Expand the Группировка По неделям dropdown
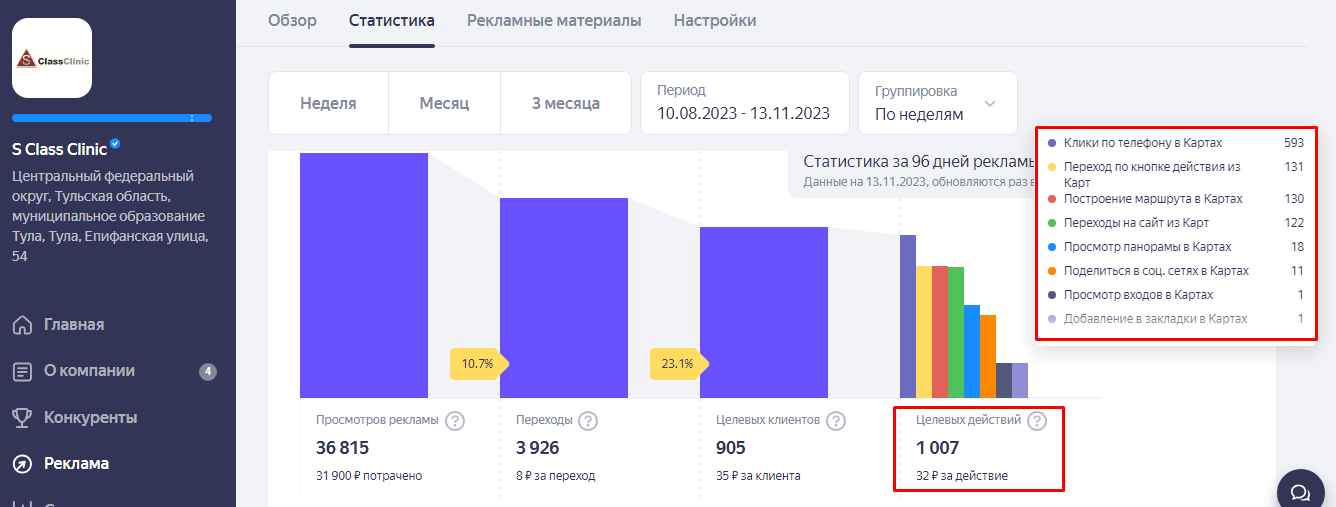 938,103
